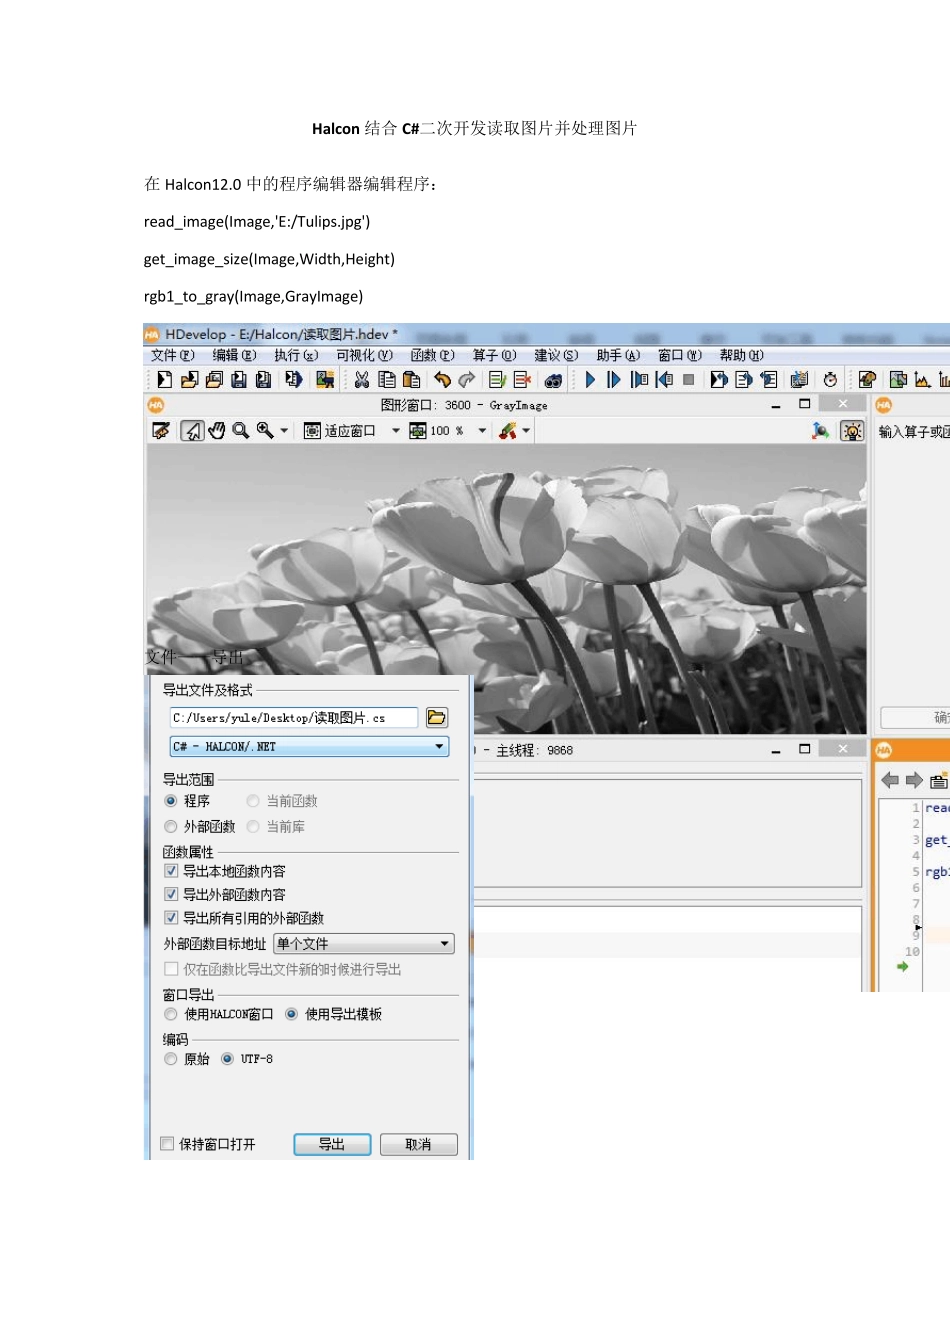Click the light bulb icon in graphics window
950x1344 pixels.
click(852, 431)
